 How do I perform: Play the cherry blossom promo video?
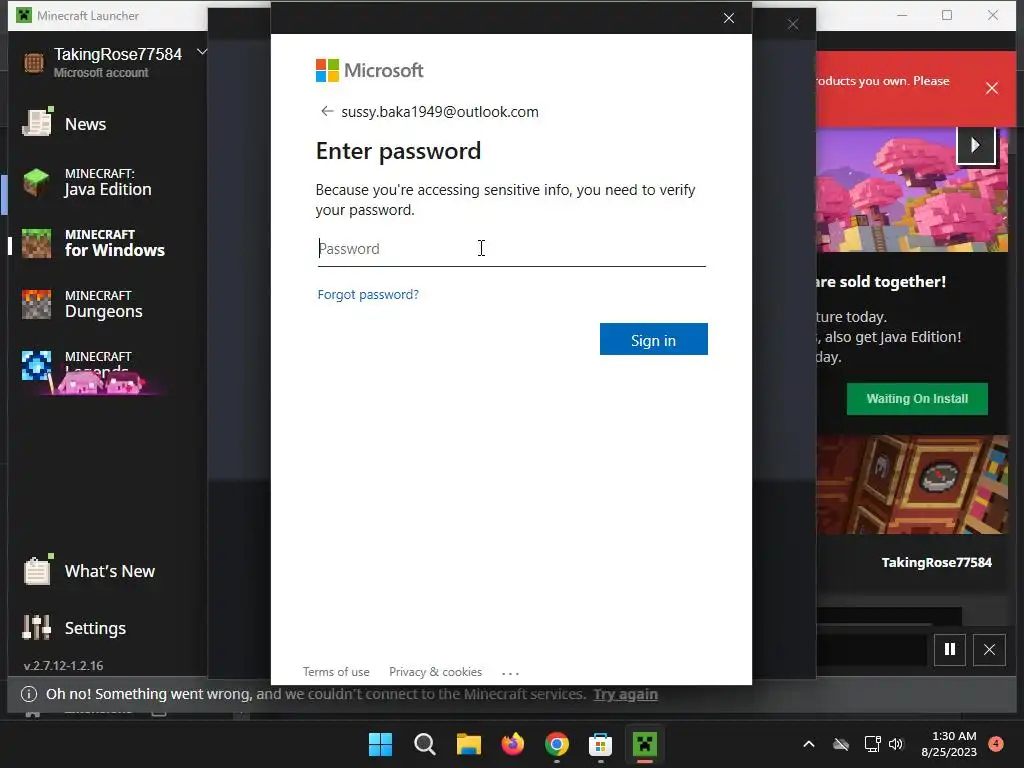coord(975,145)
